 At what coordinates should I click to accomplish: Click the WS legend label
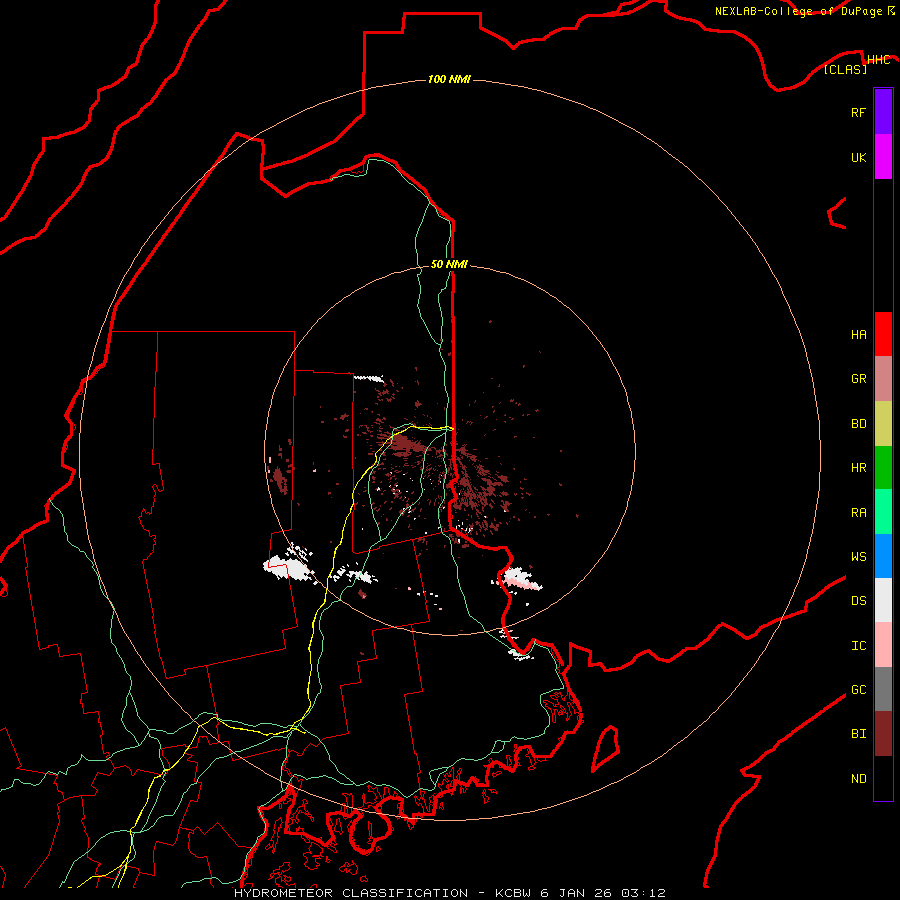coord(858,557)
